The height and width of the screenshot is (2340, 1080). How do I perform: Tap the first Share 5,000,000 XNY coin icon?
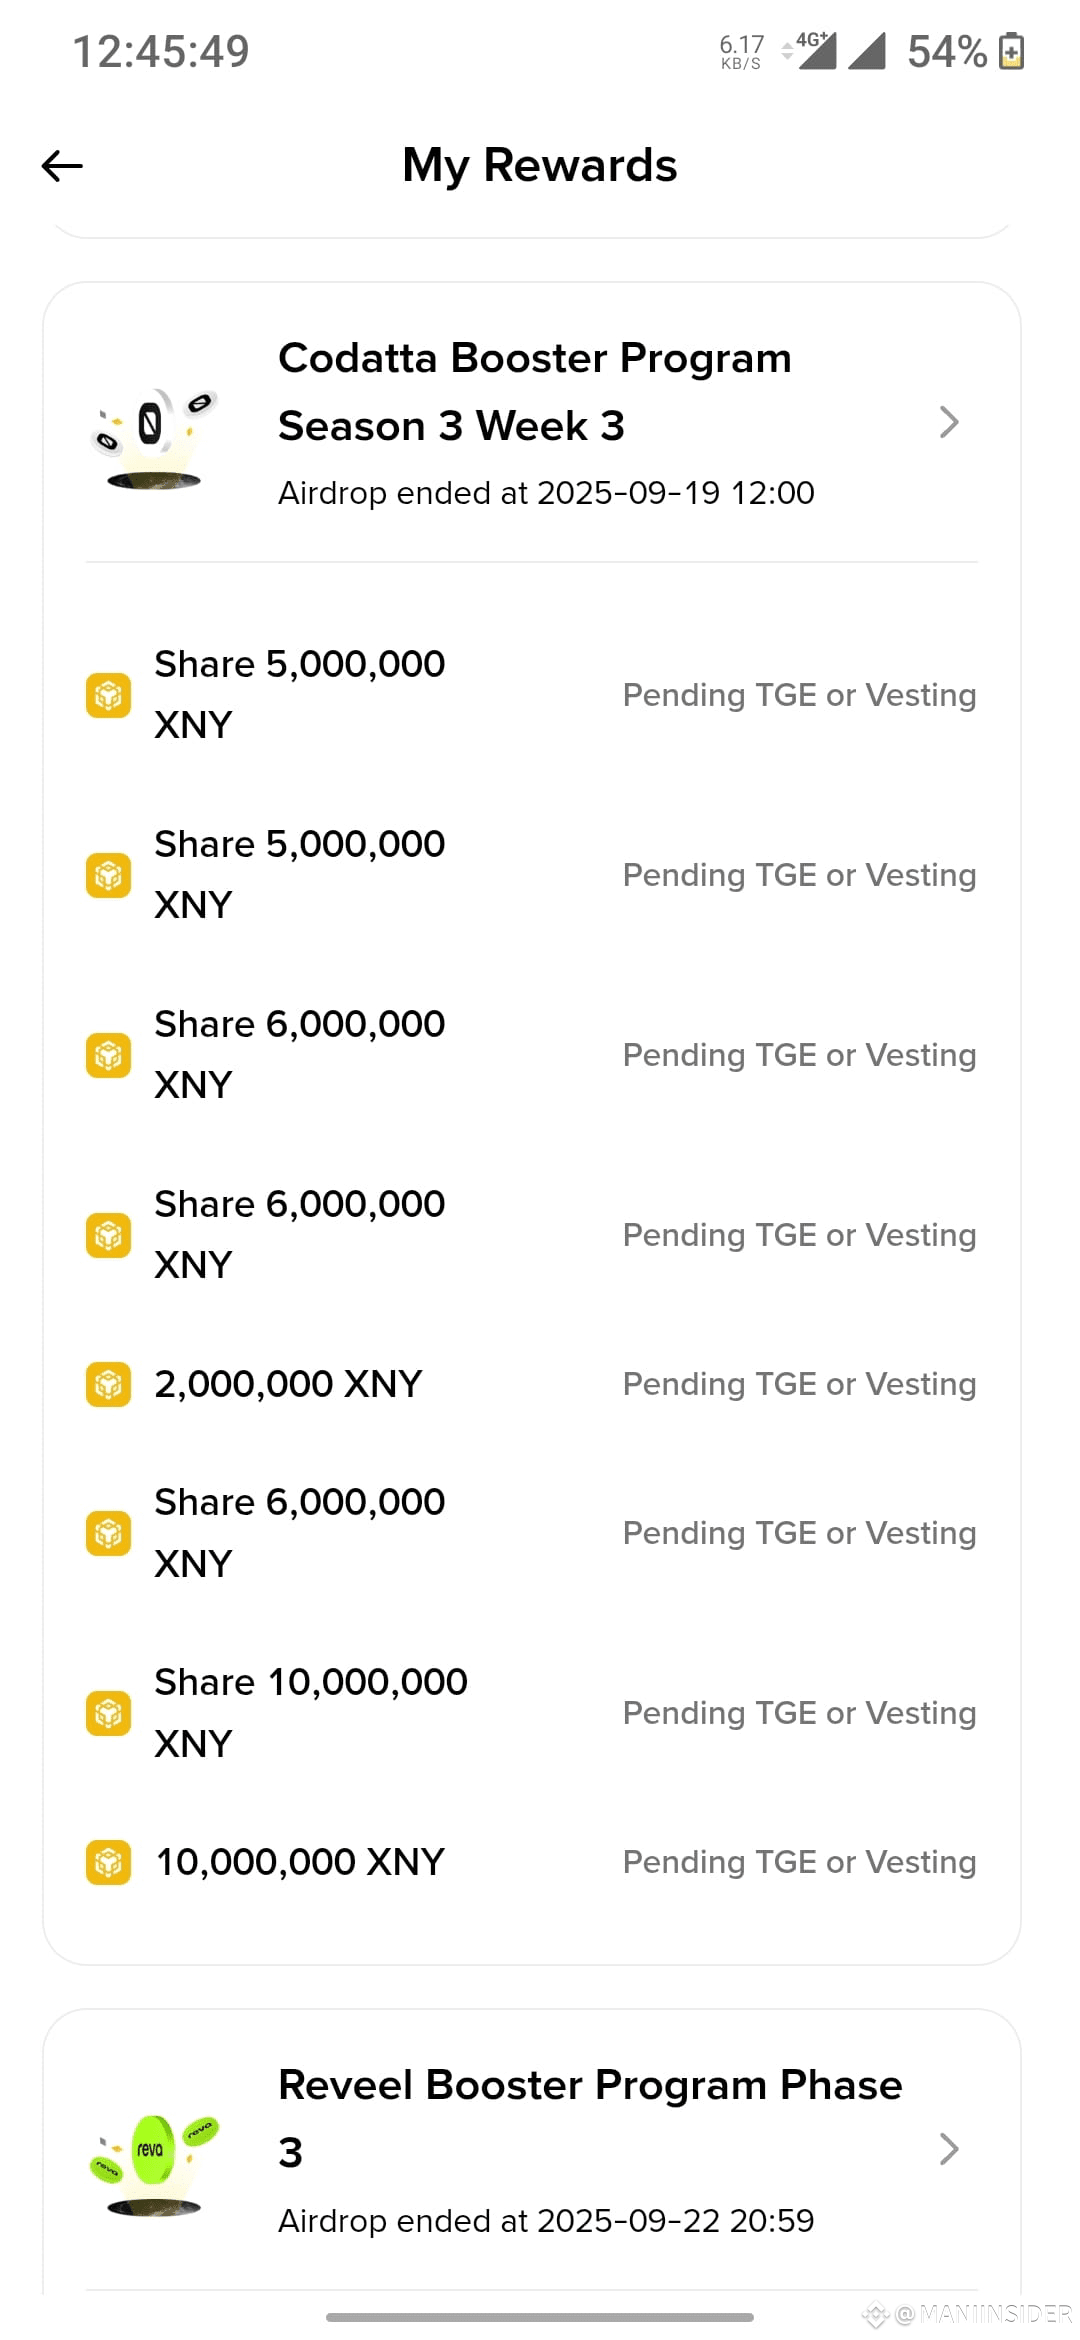pyautogui.click(x=108, y=695)
